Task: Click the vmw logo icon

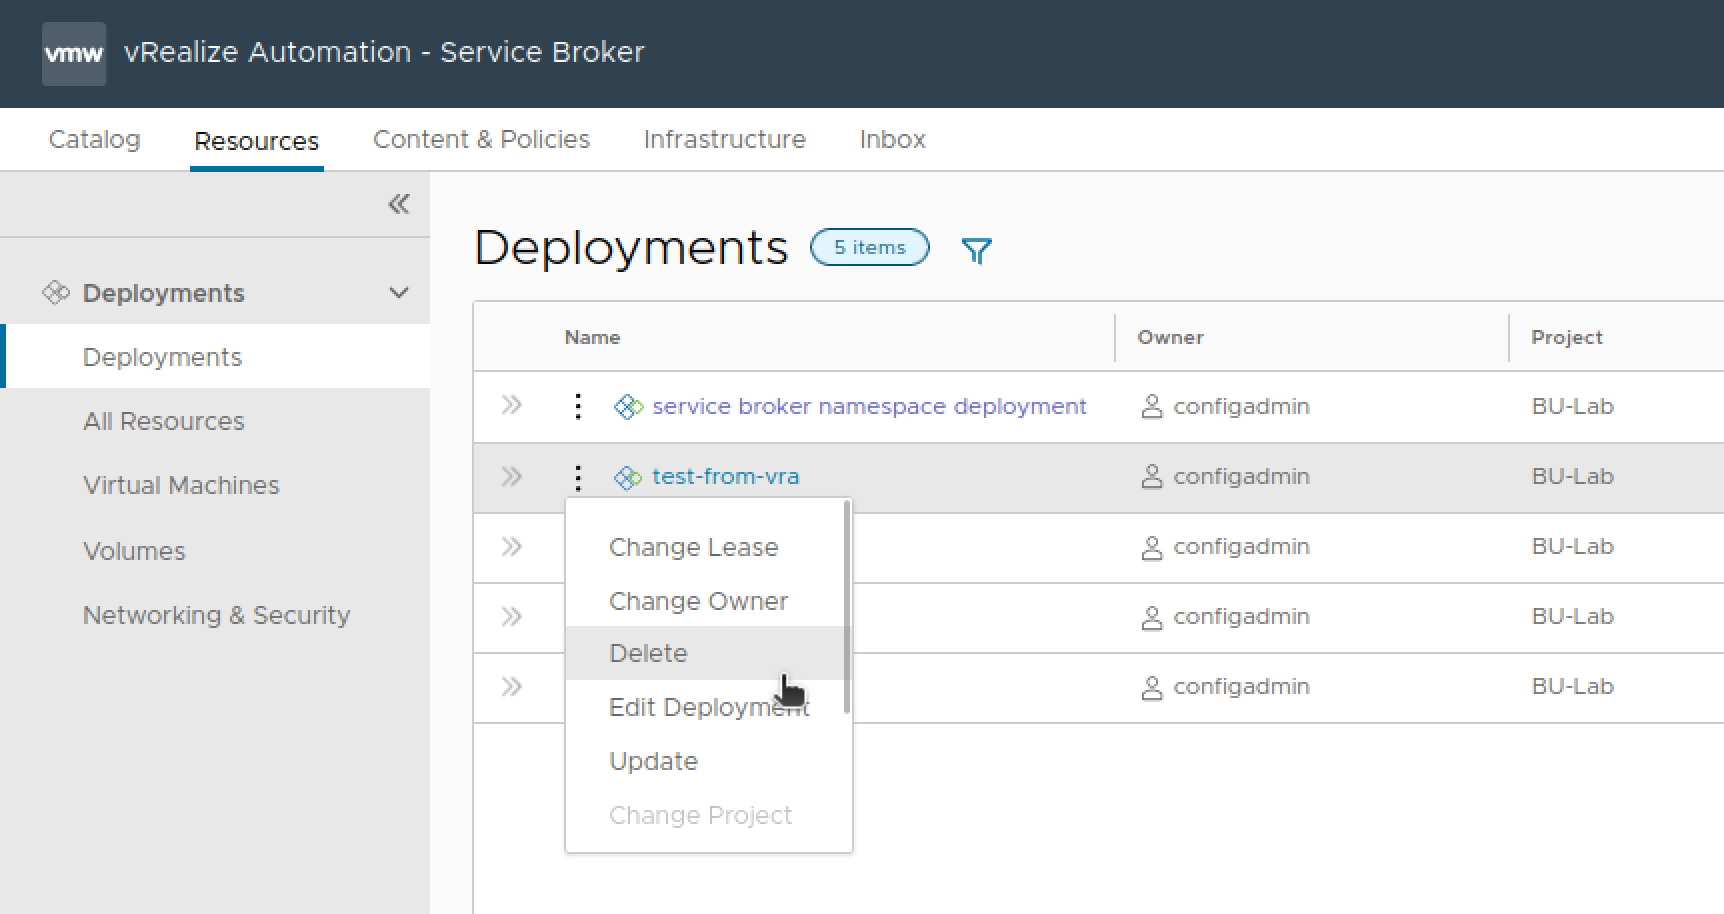Action: (x=74, y=53)
